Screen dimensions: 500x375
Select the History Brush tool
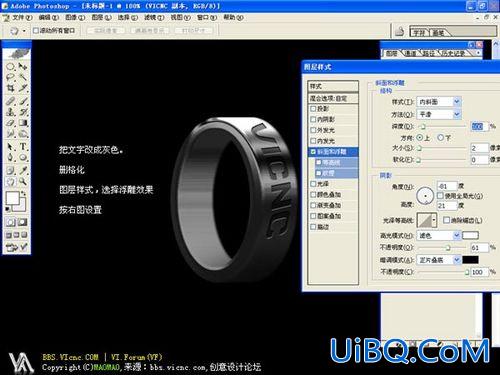[23, 112]
